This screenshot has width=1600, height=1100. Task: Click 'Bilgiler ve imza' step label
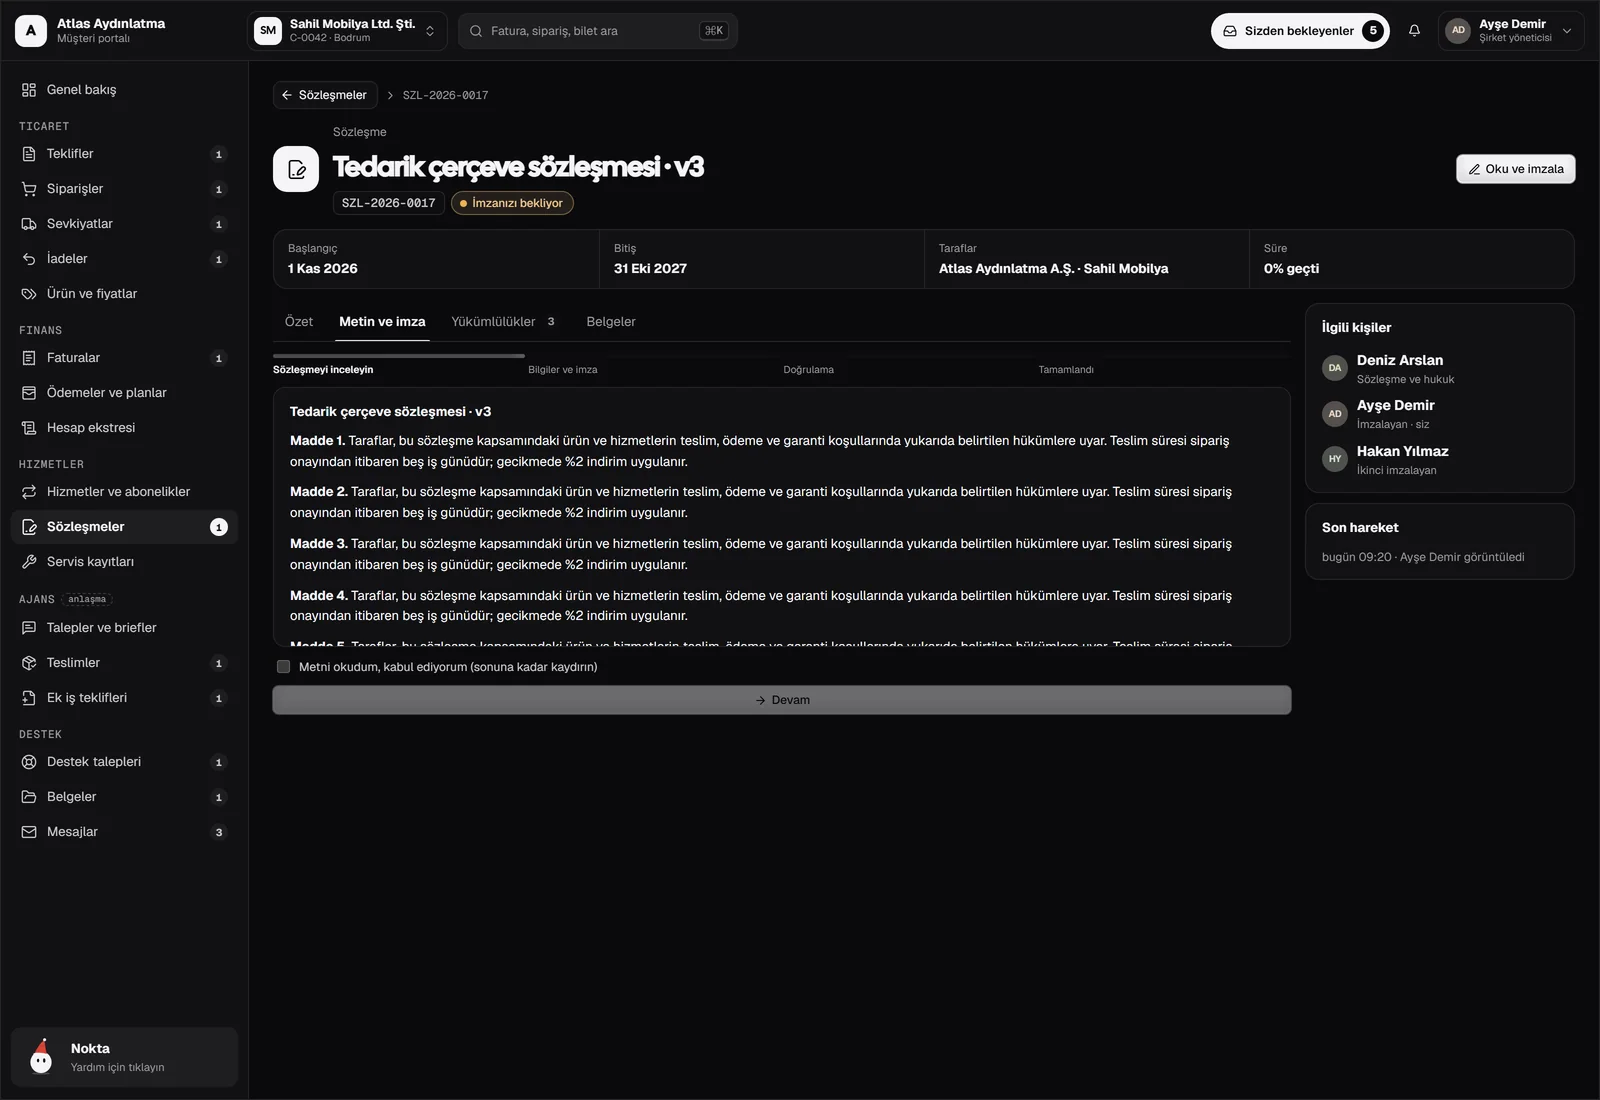coord(563,370)
